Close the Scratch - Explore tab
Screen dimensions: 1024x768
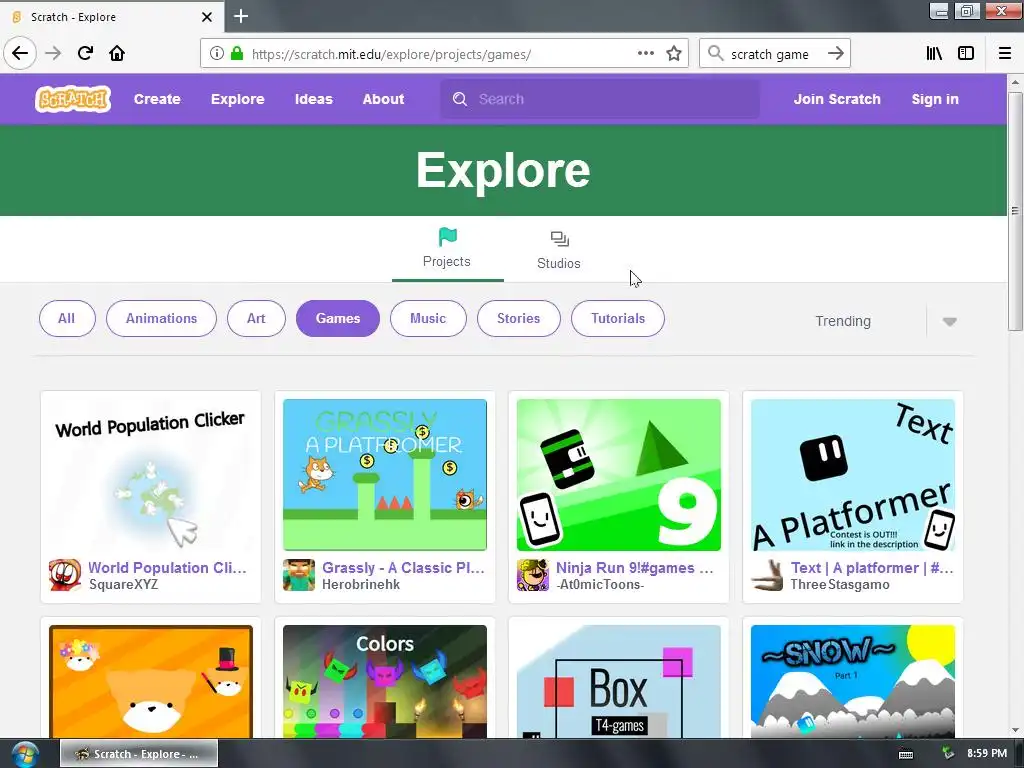coord(206,17)
